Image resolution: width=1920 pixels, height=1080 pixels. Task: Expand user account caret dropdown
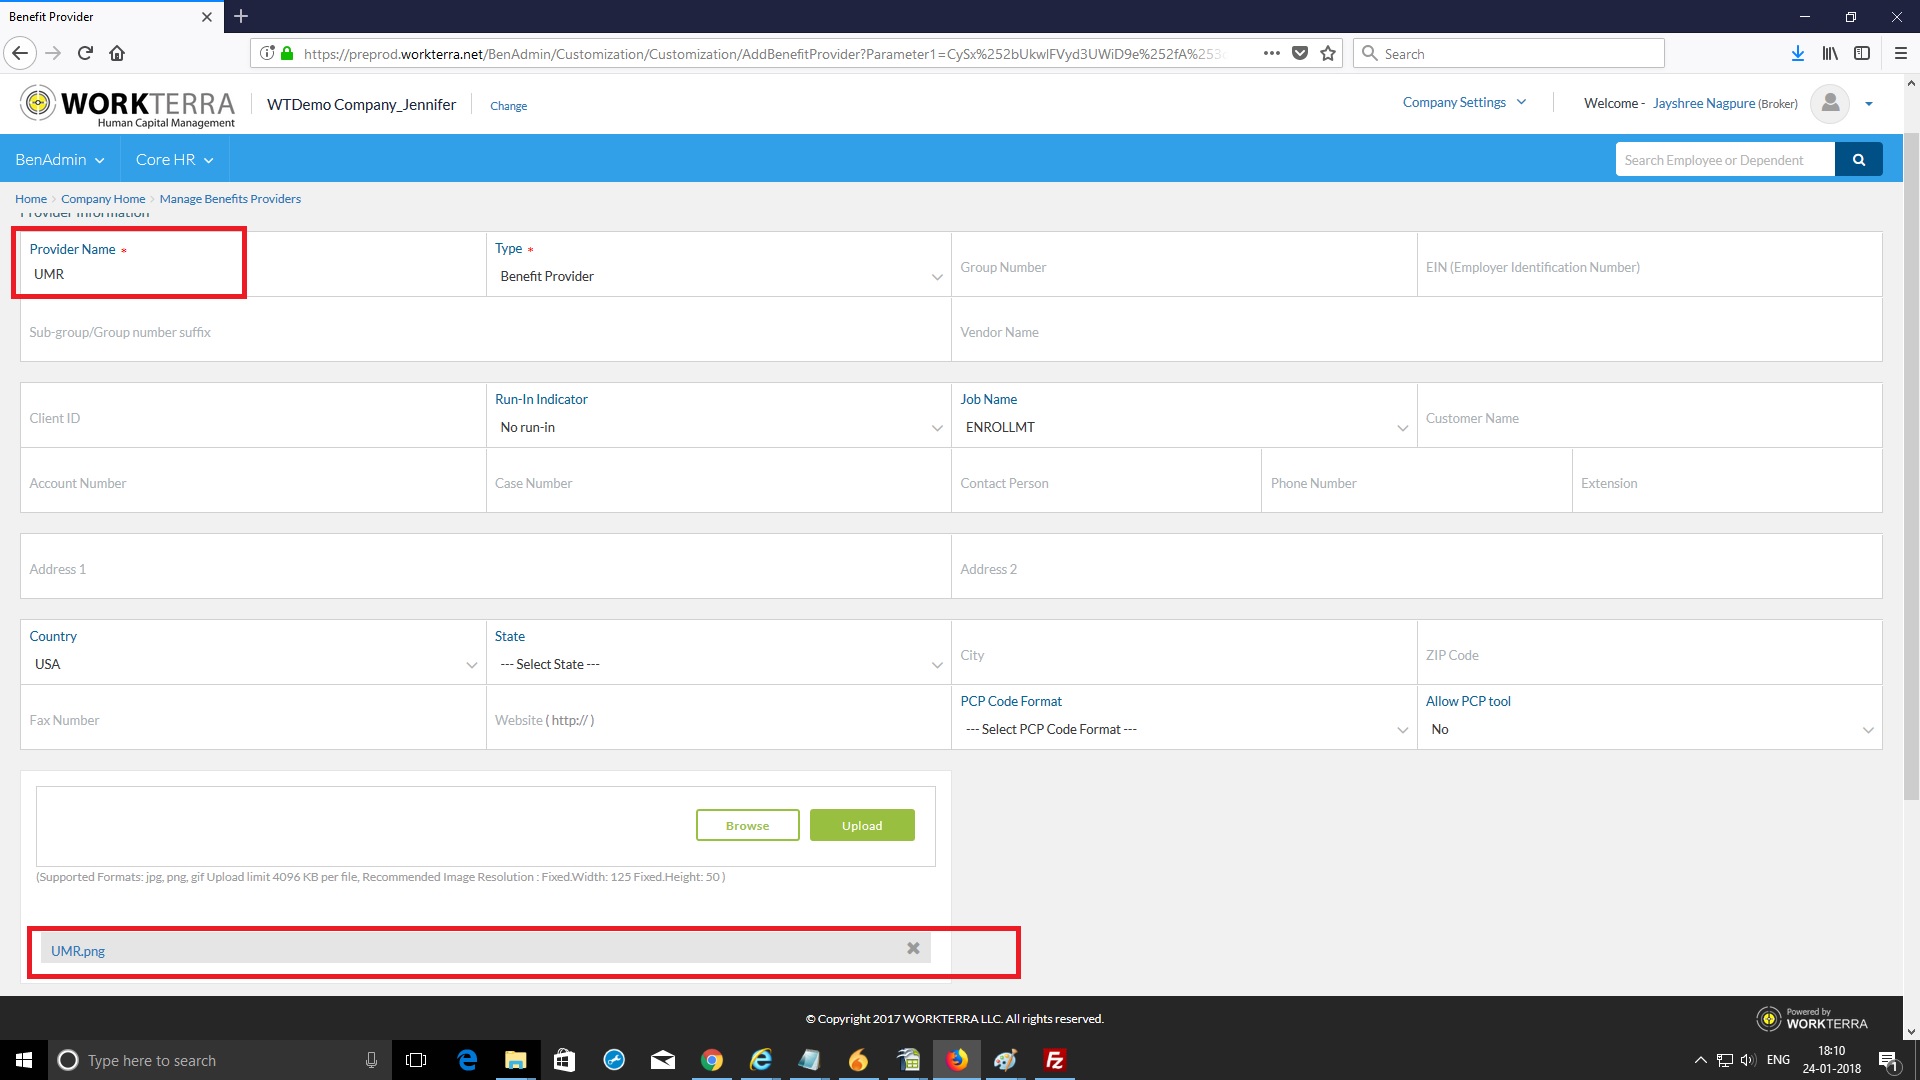[x=1869, y=104]
